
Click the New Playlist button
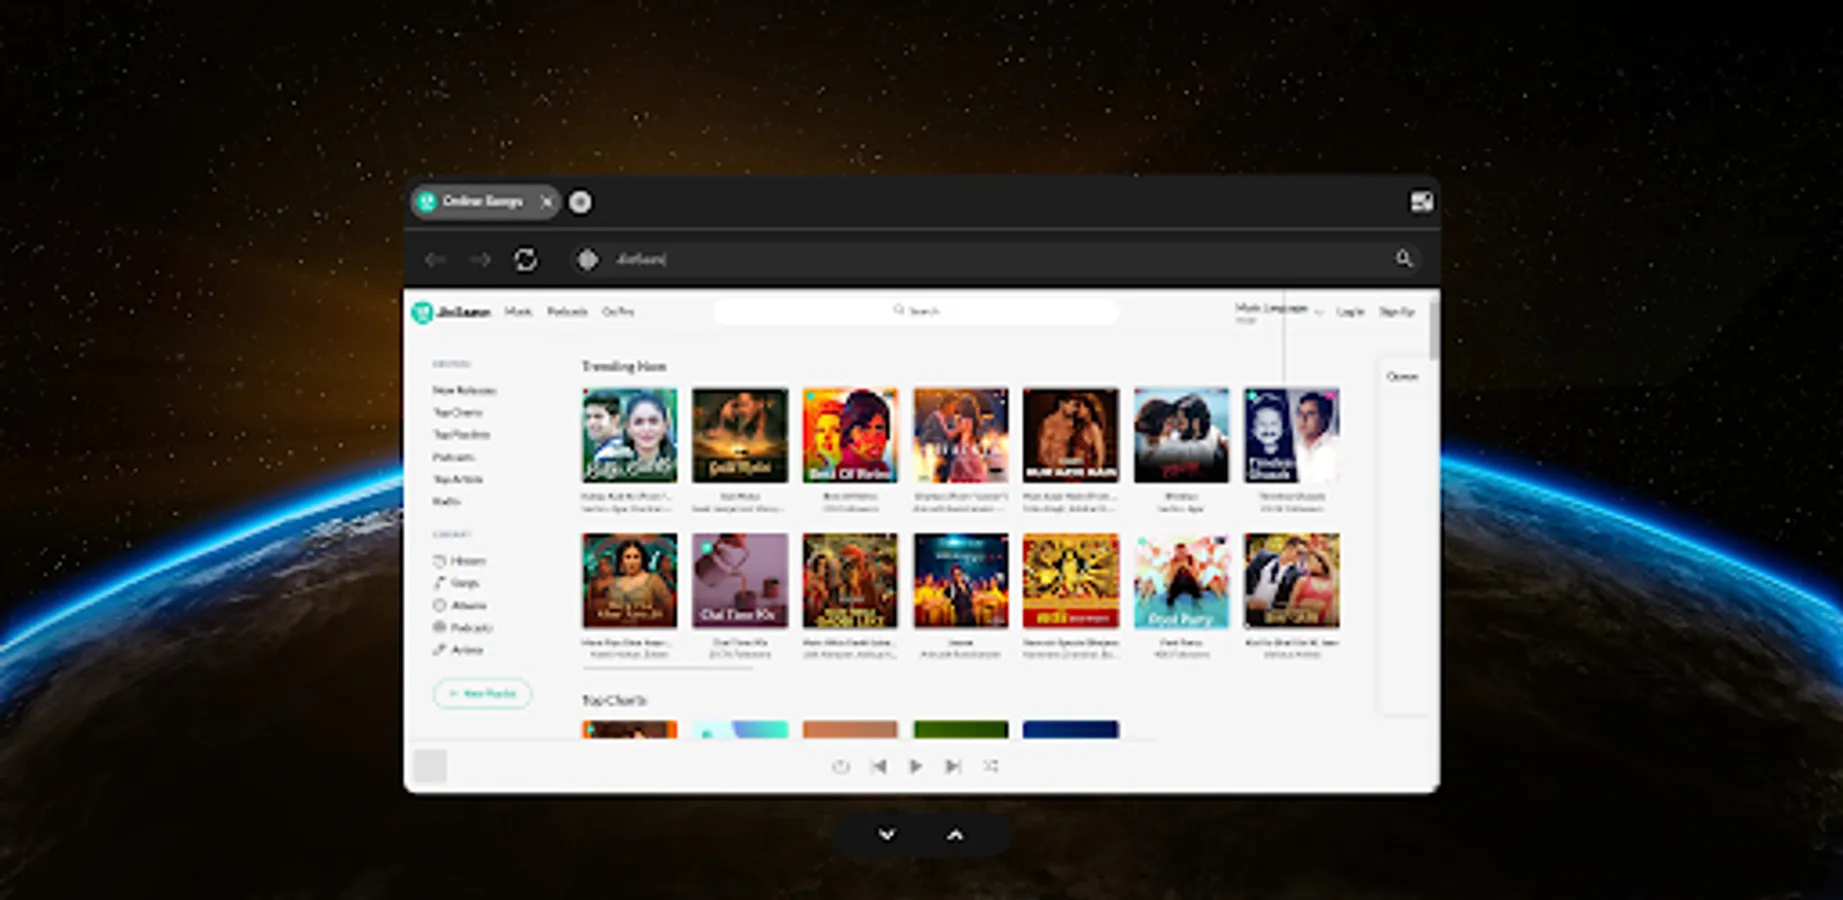pyautogui.click(x=482, y=694)
